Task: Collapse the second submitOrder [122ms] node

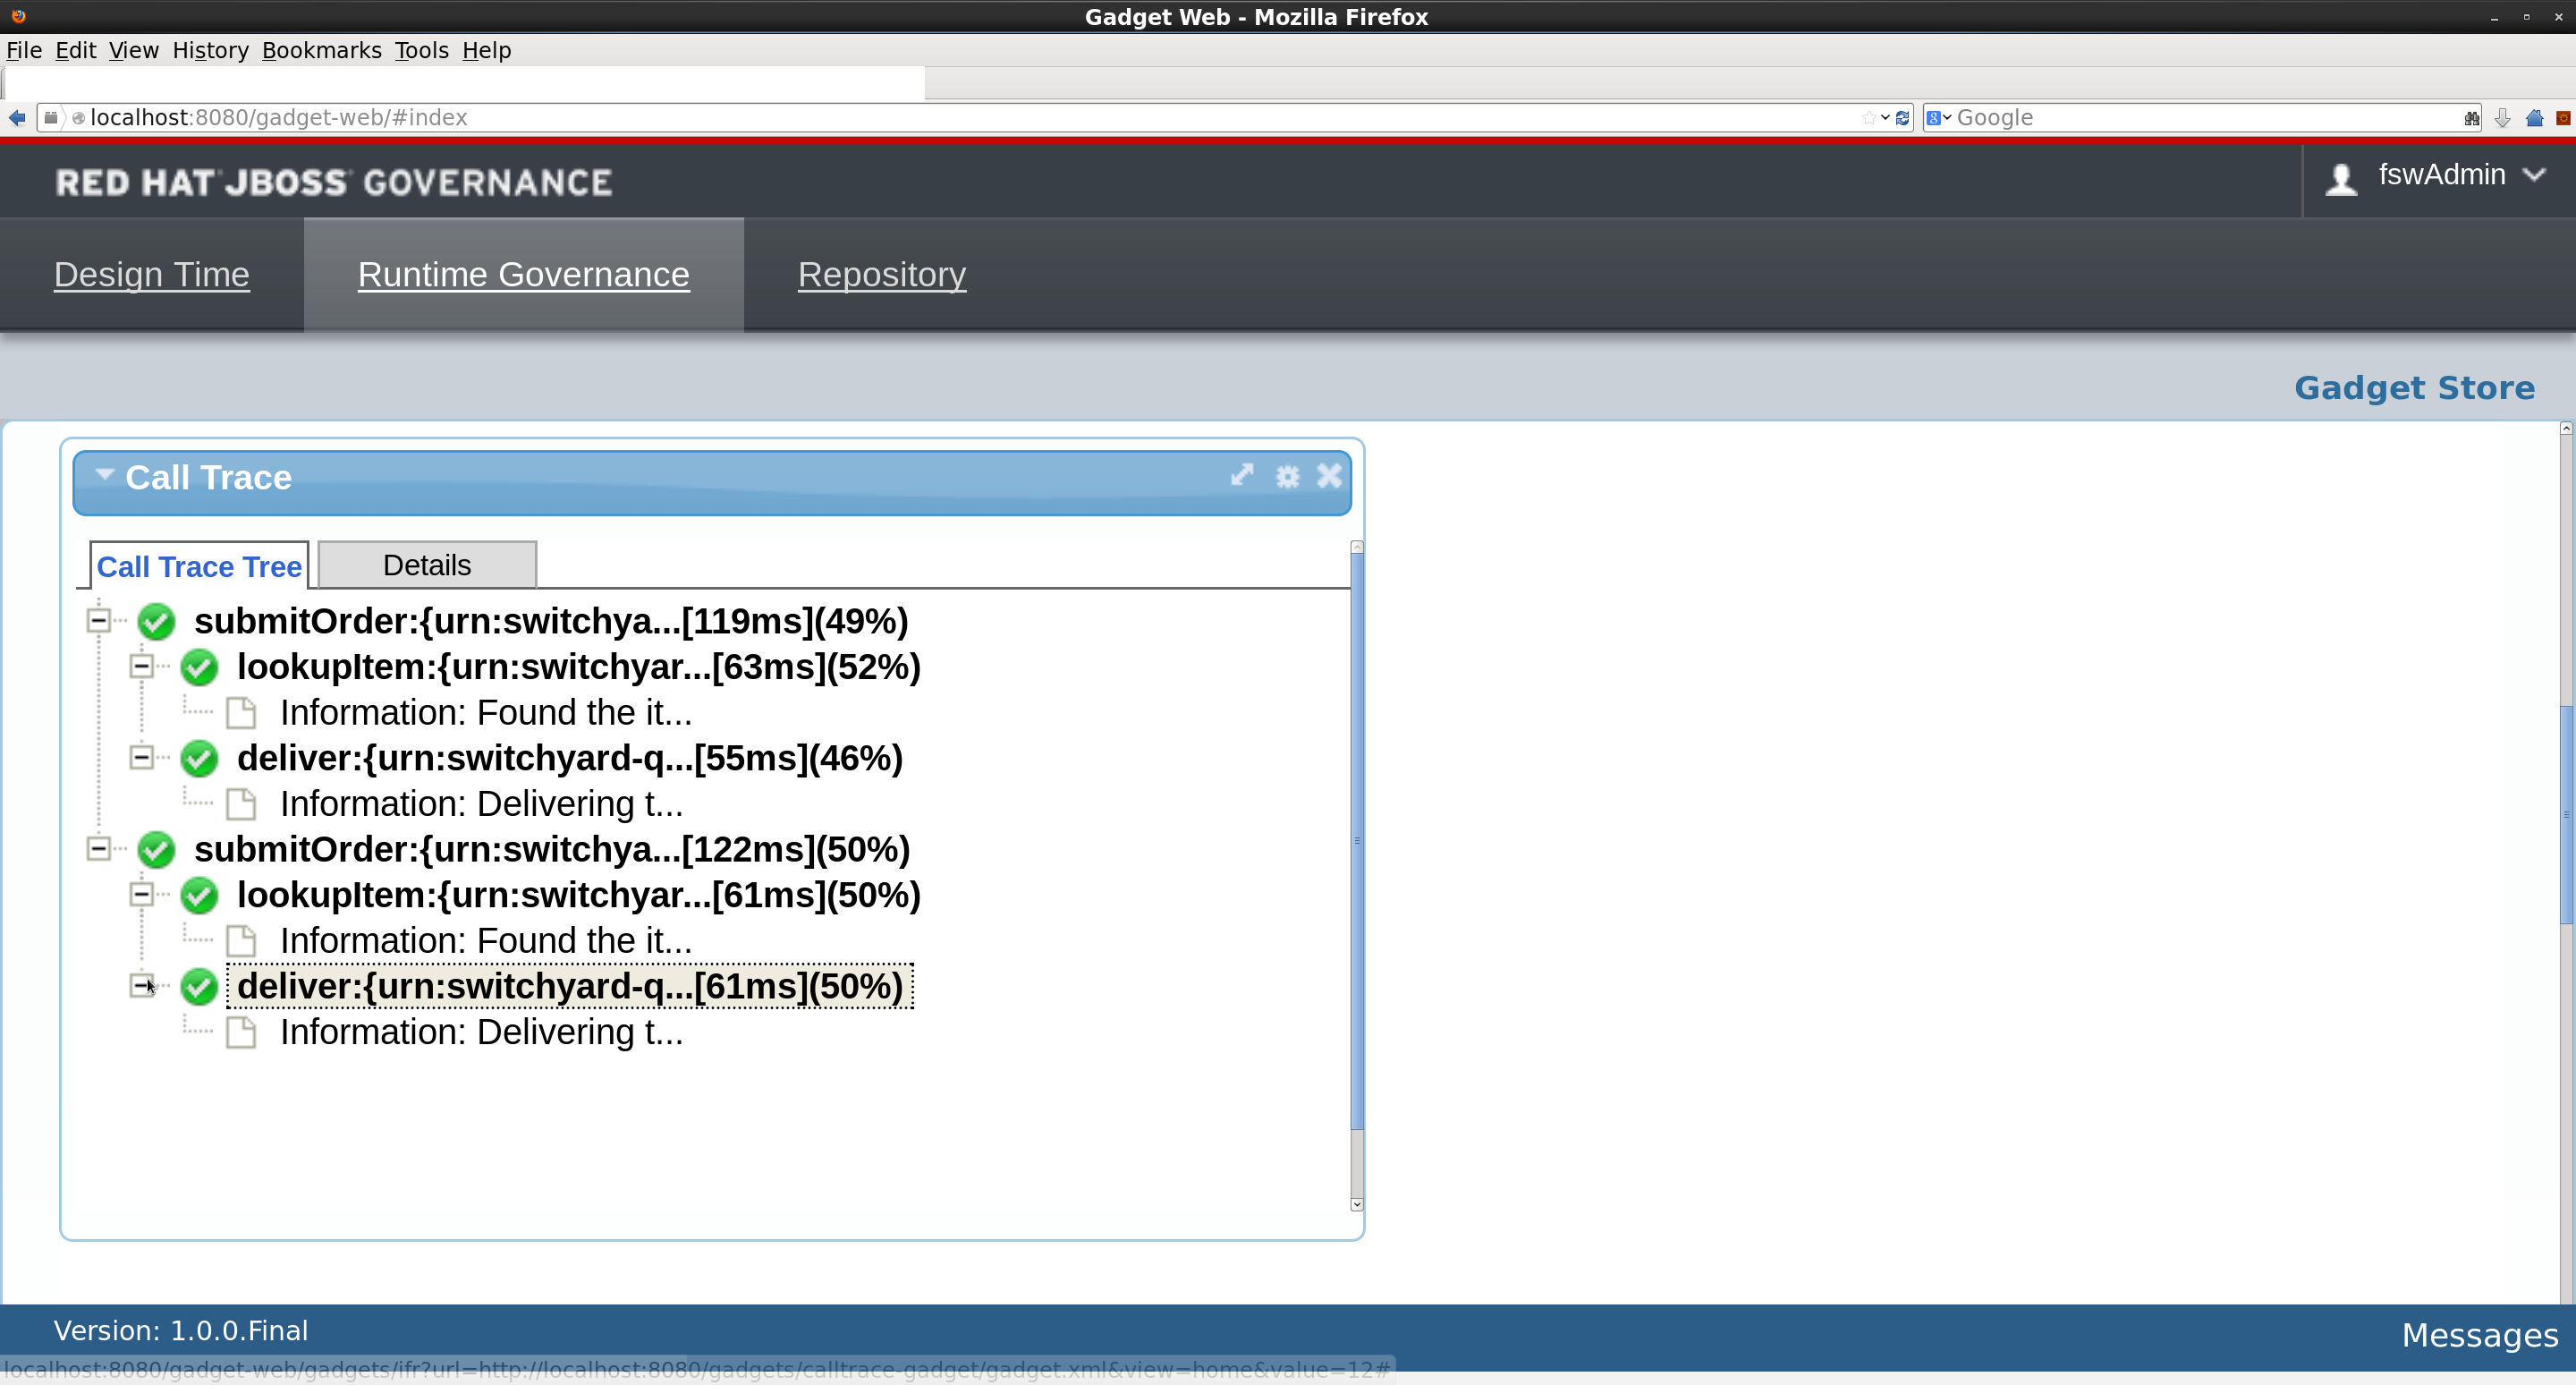Action: 98,849
